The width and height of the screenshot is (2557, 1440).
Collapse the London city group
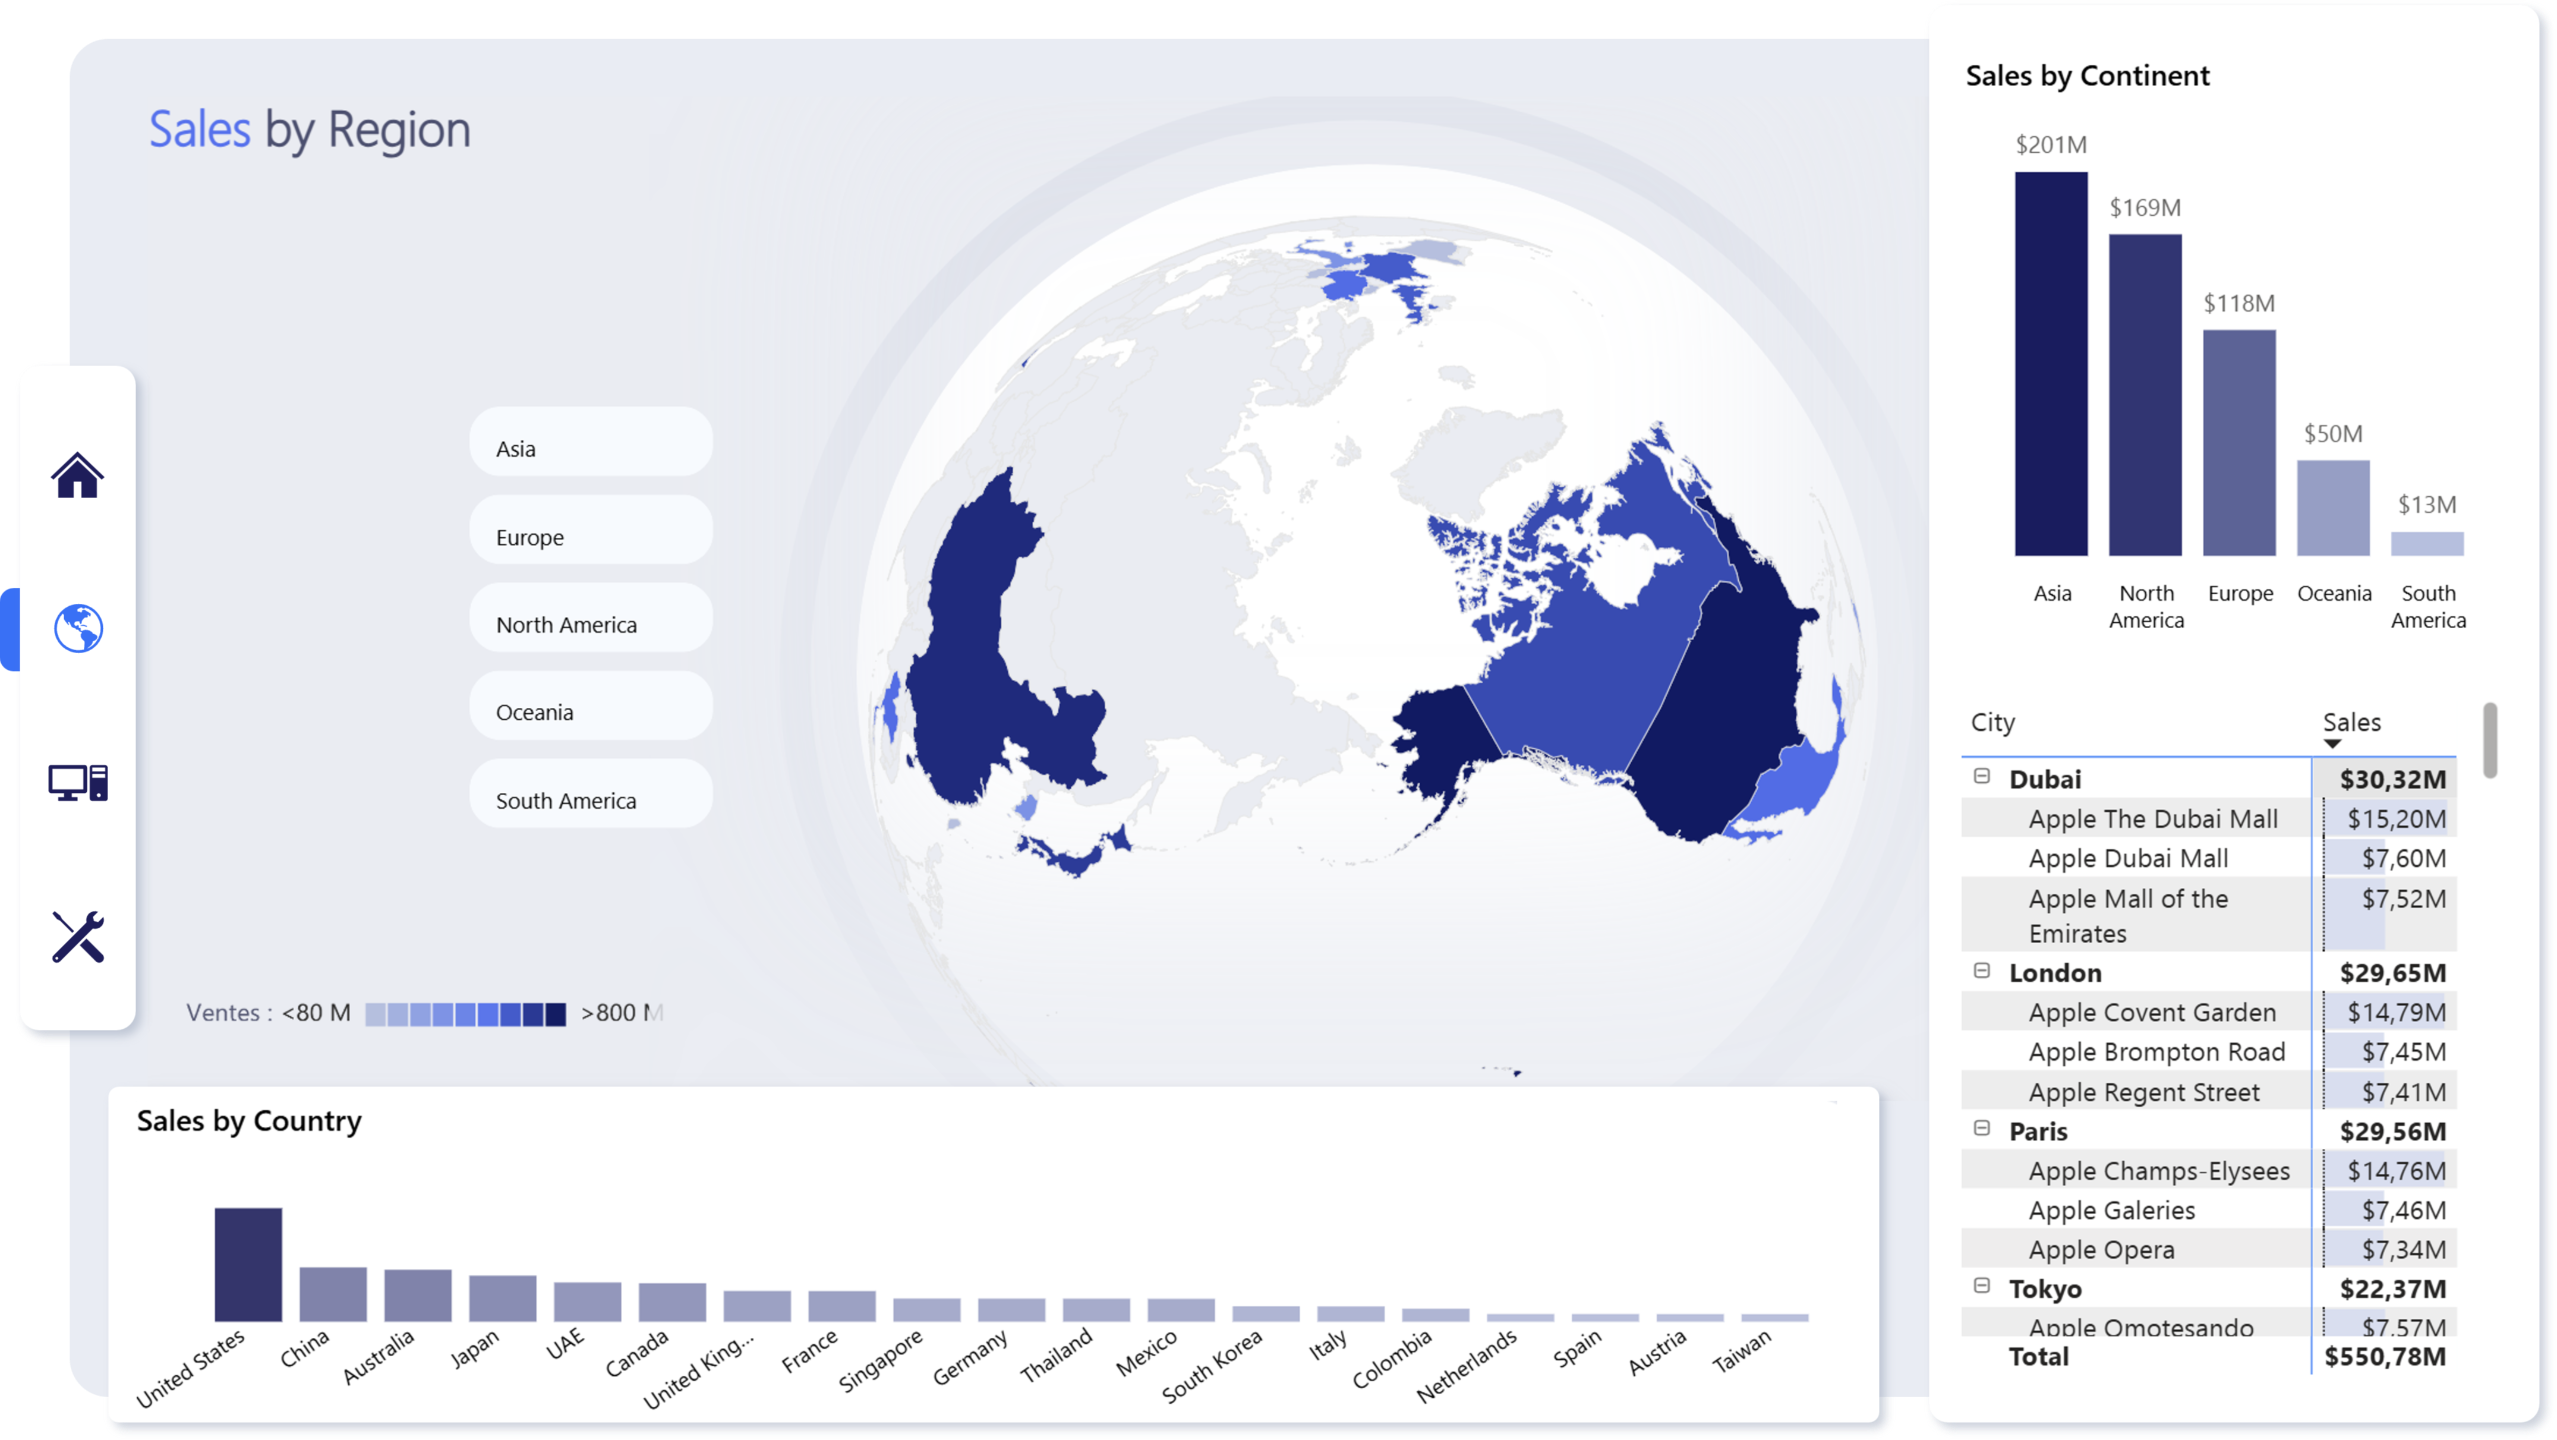(x=1982, y=971)
